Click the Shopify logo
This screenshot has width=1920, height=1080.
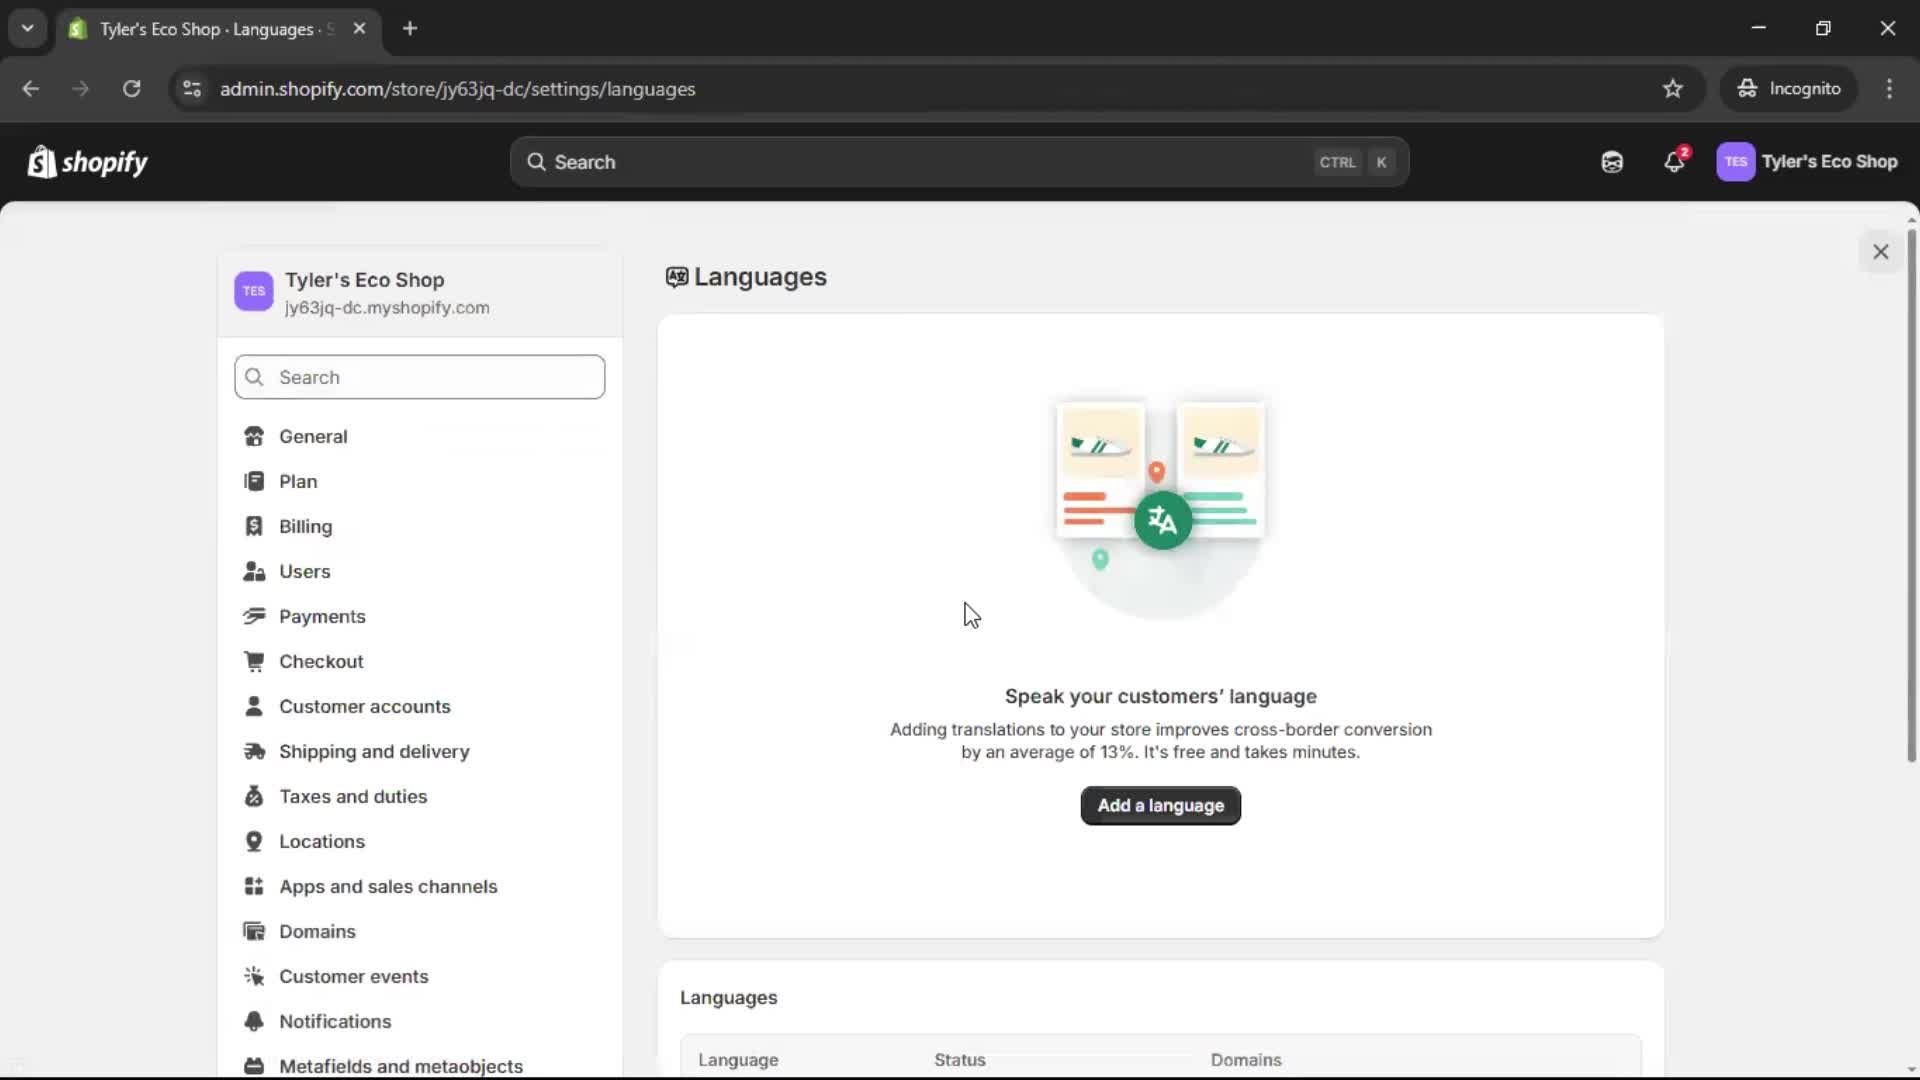tap(88, 162)
